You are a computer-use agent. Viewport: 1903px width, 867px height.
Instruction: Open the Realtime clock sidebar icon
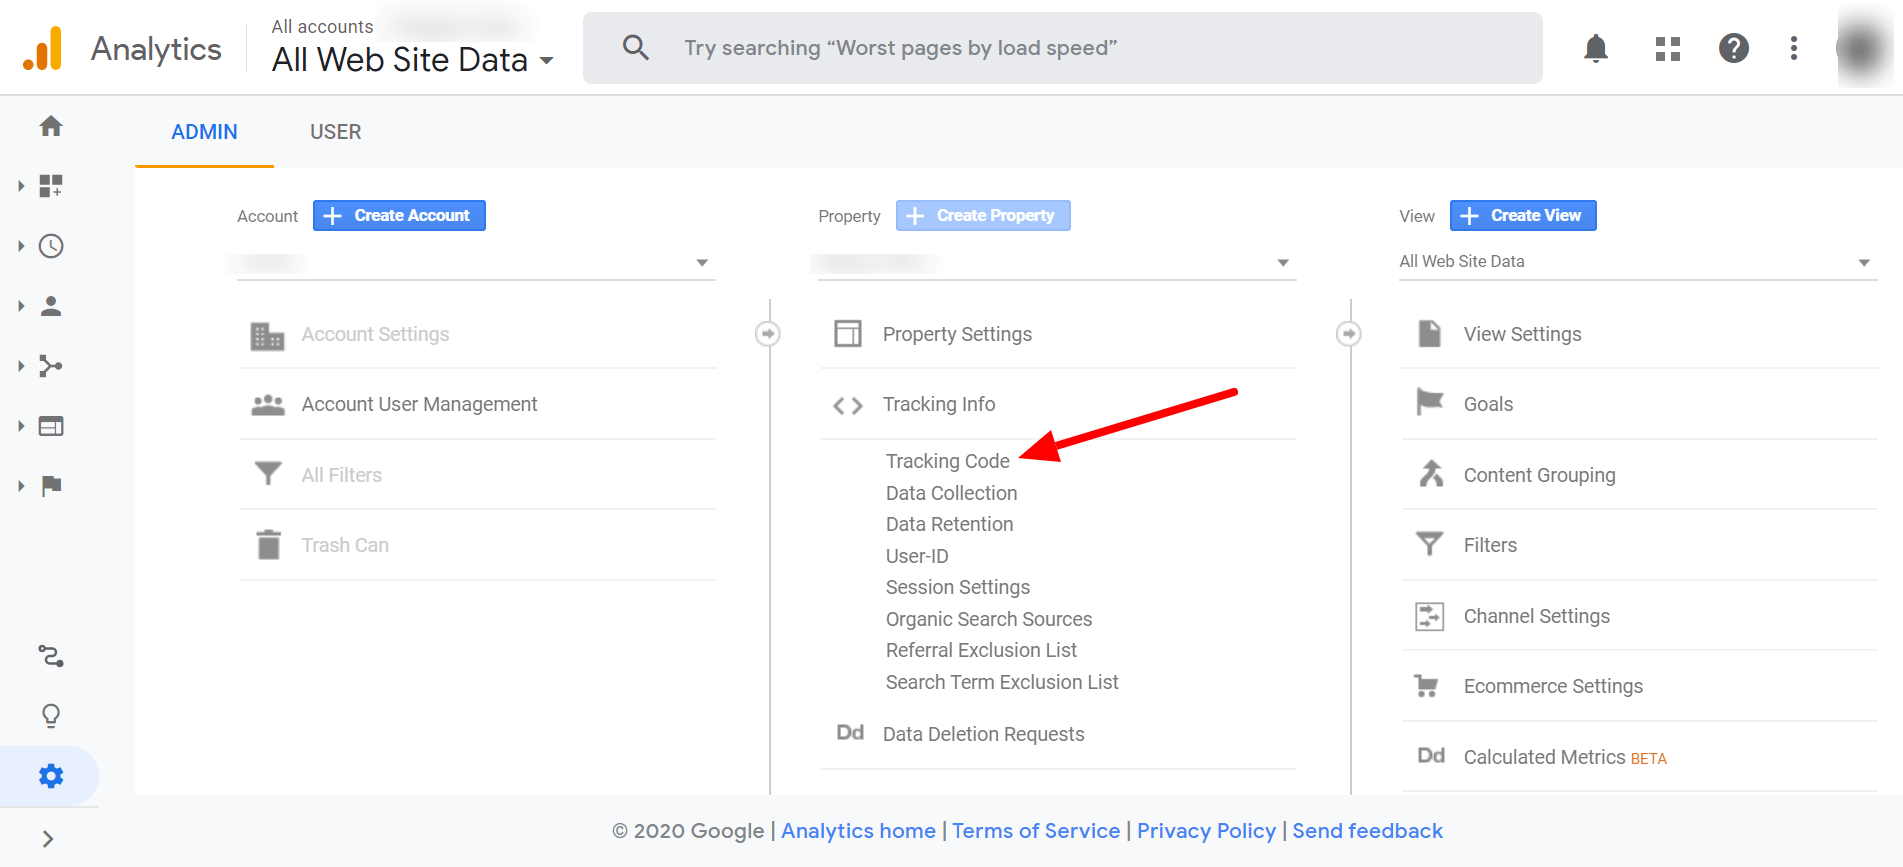tap(51, 246)
